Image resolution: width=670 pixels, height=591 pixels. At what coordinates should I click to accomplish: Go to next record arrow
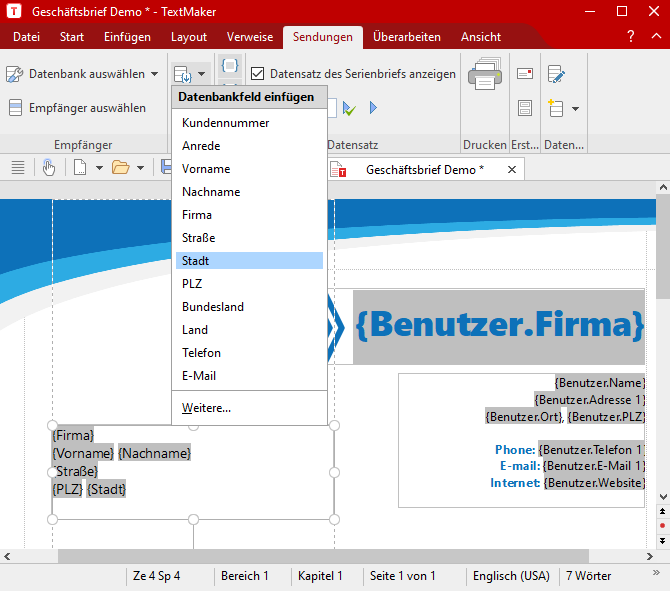[373, 108]
